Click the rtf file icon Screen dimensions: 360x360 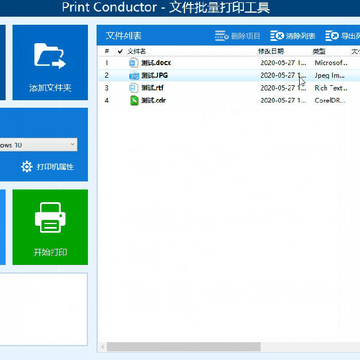(x=133, y=88)
